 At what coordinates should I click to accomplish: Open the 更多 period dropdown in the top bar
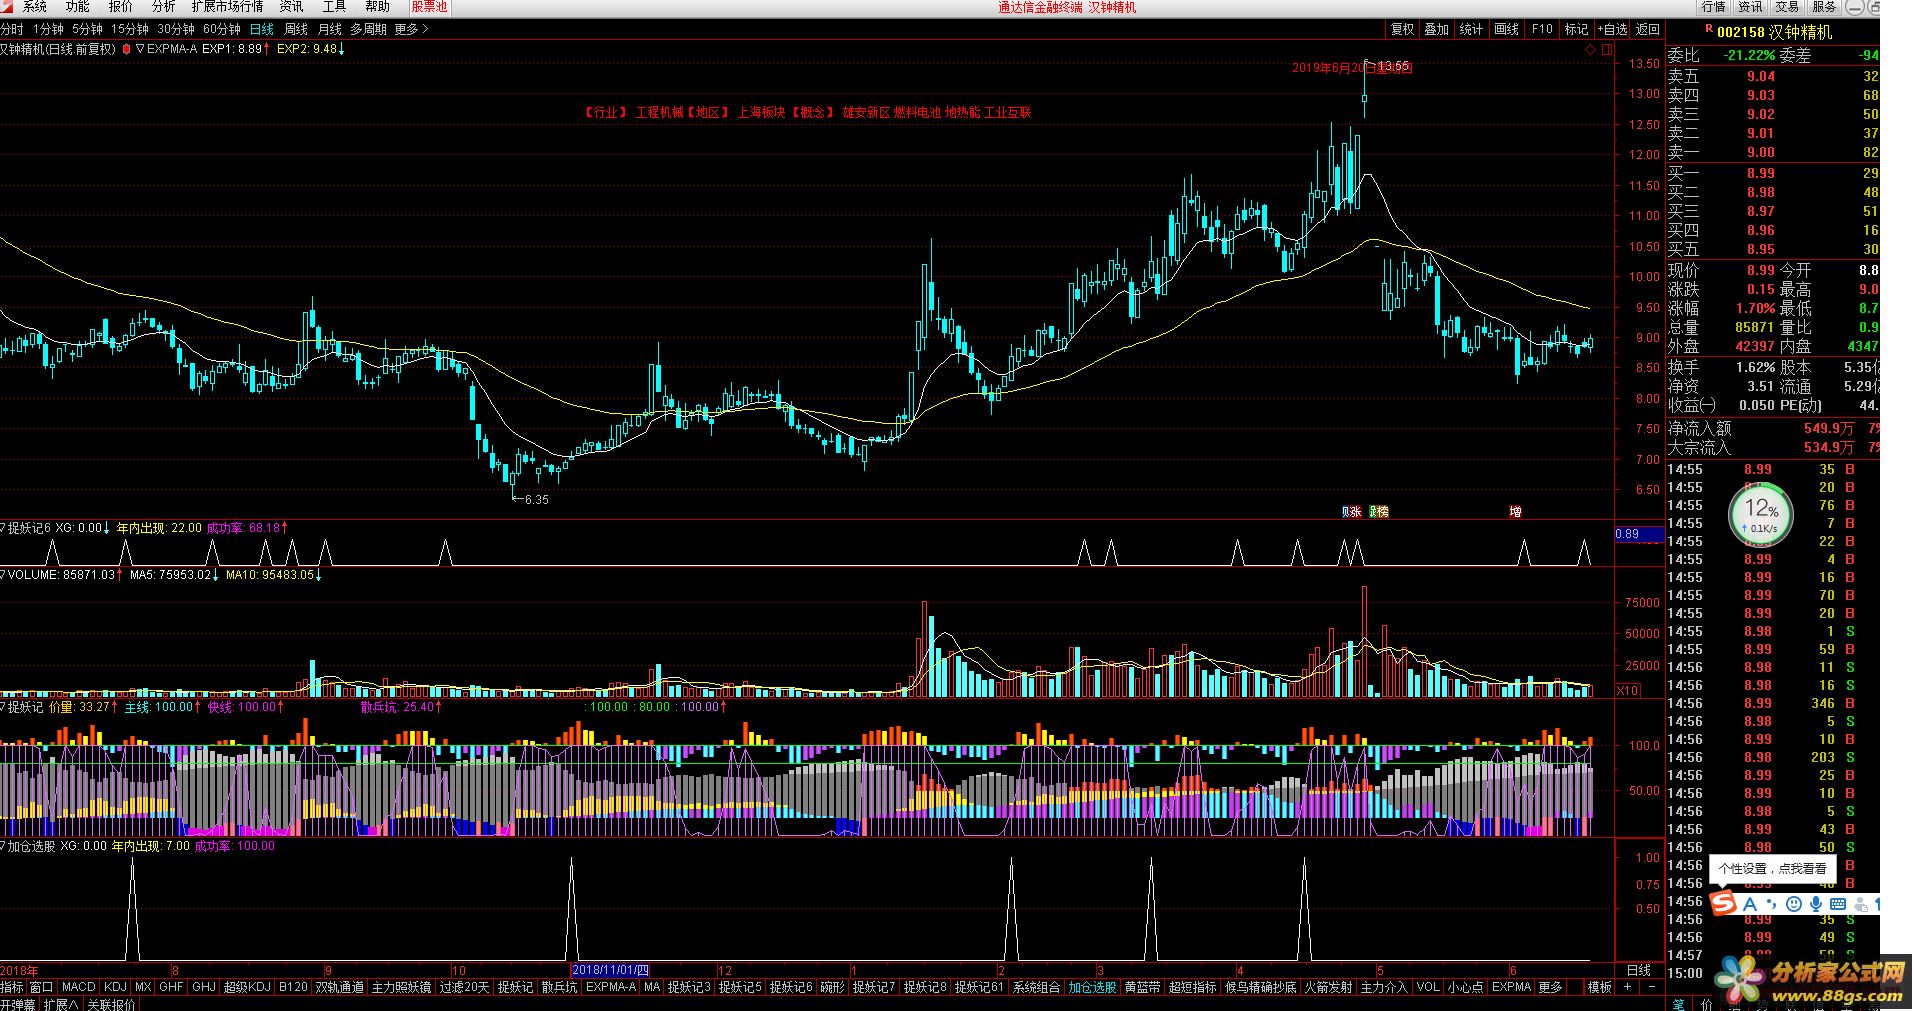pos(411,29)
